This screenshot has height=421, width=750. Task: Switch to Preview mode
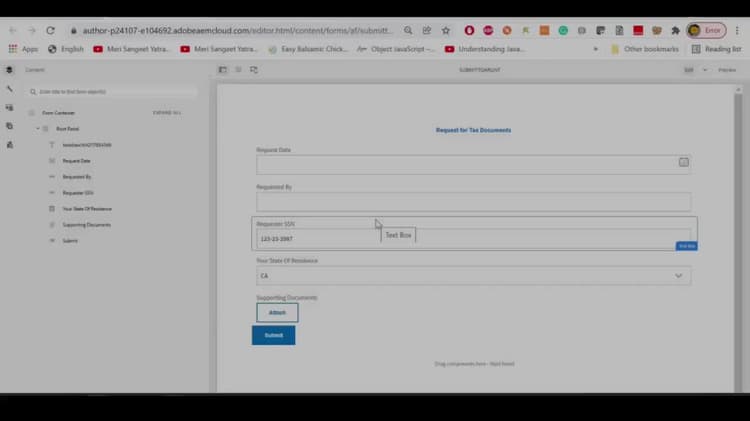click(727, 70)
